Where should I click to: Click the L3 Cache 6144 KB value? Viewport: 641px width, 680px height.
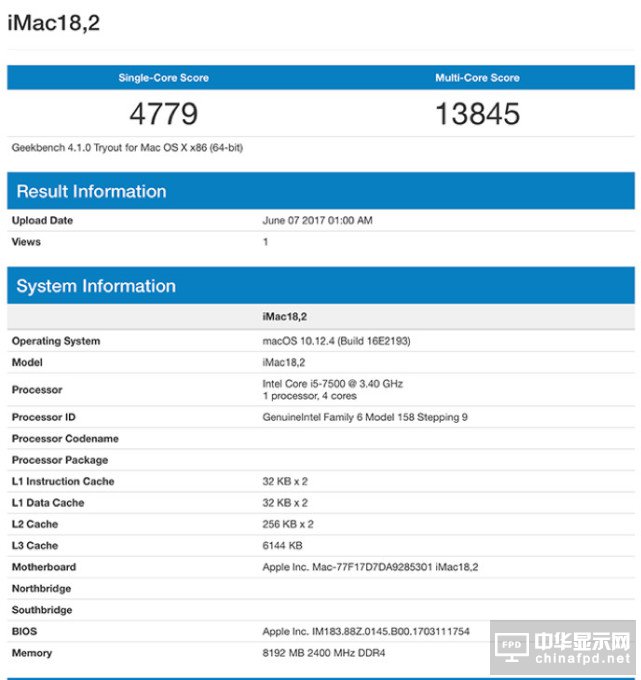282,546
